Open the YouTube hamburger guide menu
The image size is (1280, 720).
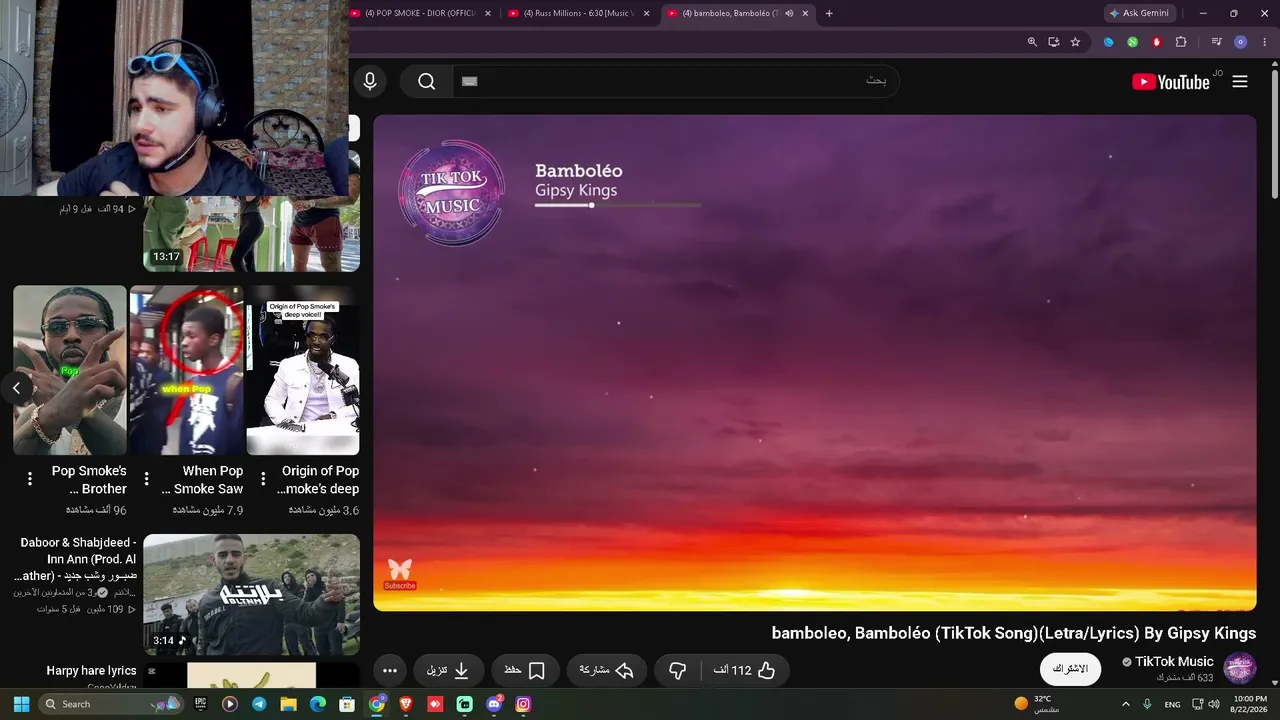tap(1240, 82)
